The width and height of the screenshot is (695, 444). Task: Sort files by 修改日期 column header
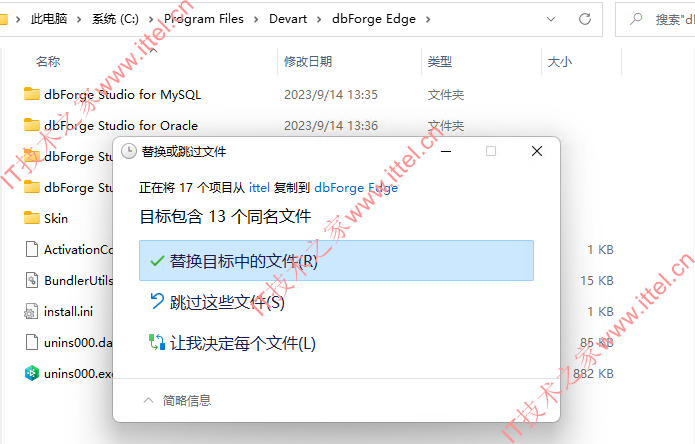coord(308,61)
